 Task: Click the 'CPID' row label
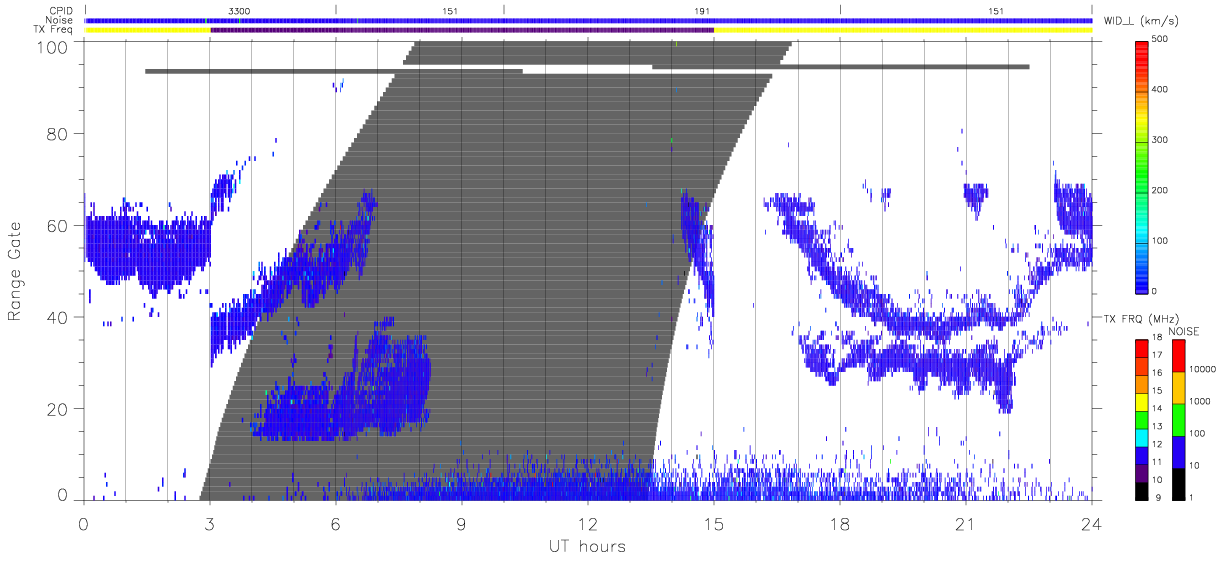[62, 10]
